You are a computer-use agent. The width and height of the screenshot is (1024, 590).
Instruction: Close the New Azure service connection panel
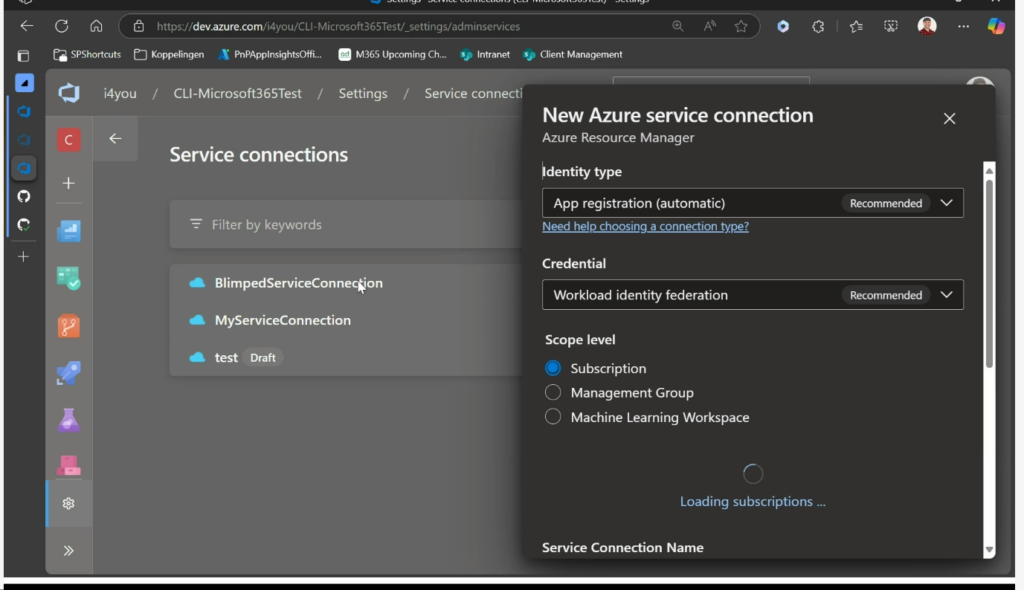(x=949, y=118)
